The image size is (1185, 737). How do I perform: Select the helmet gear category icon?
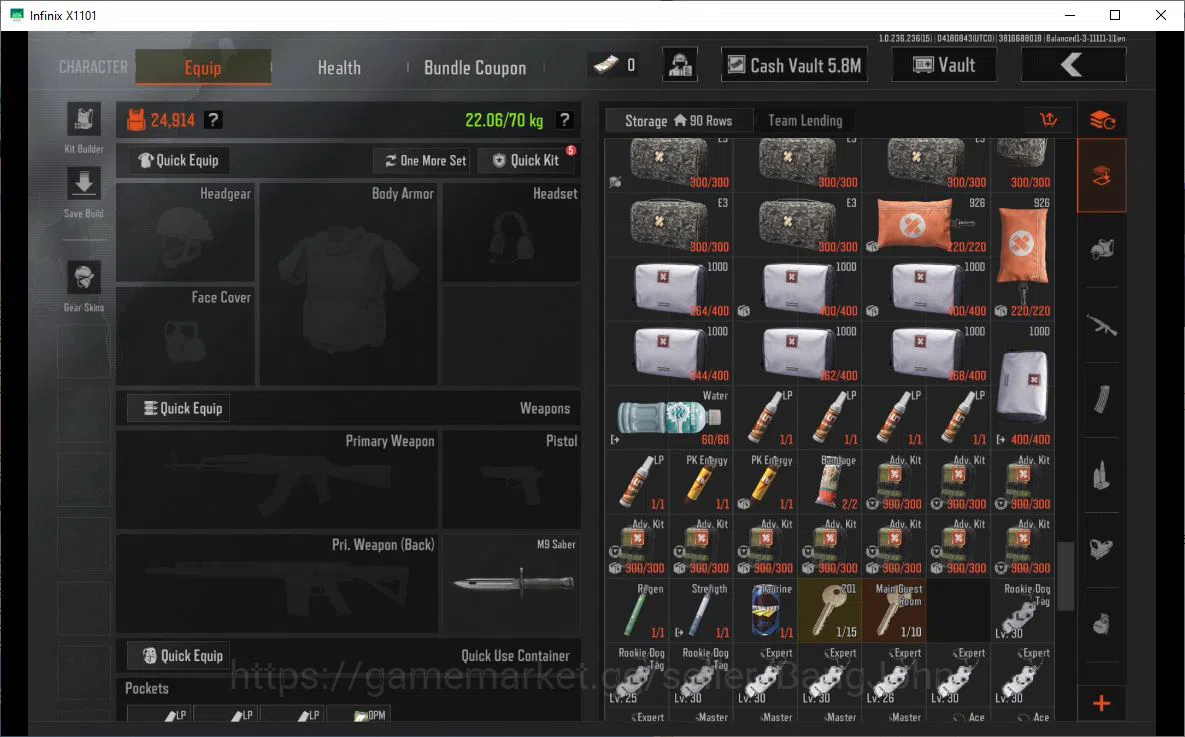[x=1102, y=249]
